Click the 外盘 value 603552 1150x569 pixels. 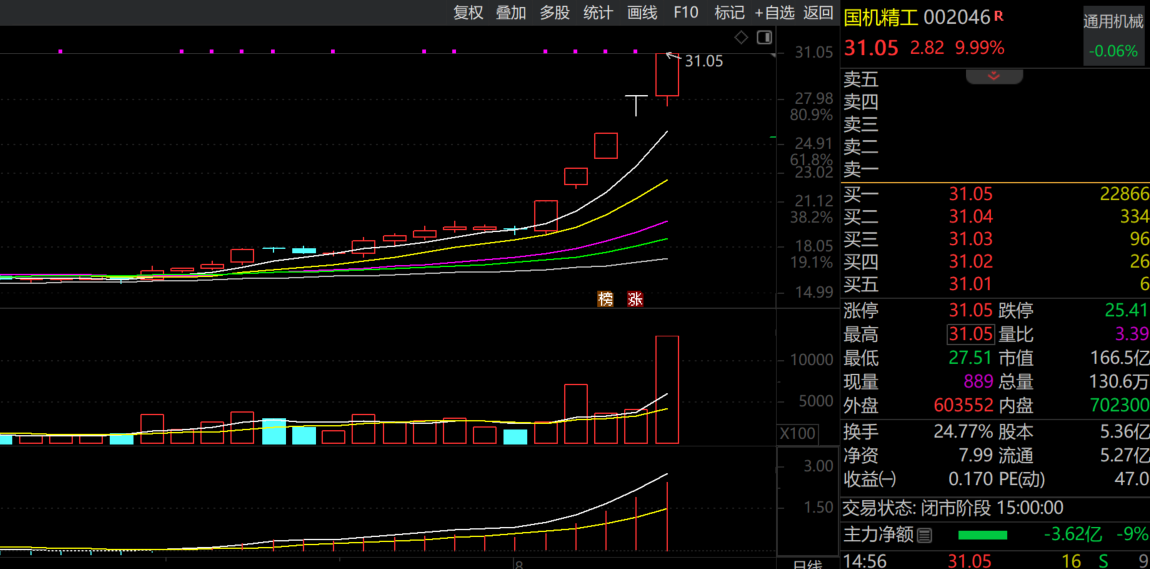click(x=964, y=405)
